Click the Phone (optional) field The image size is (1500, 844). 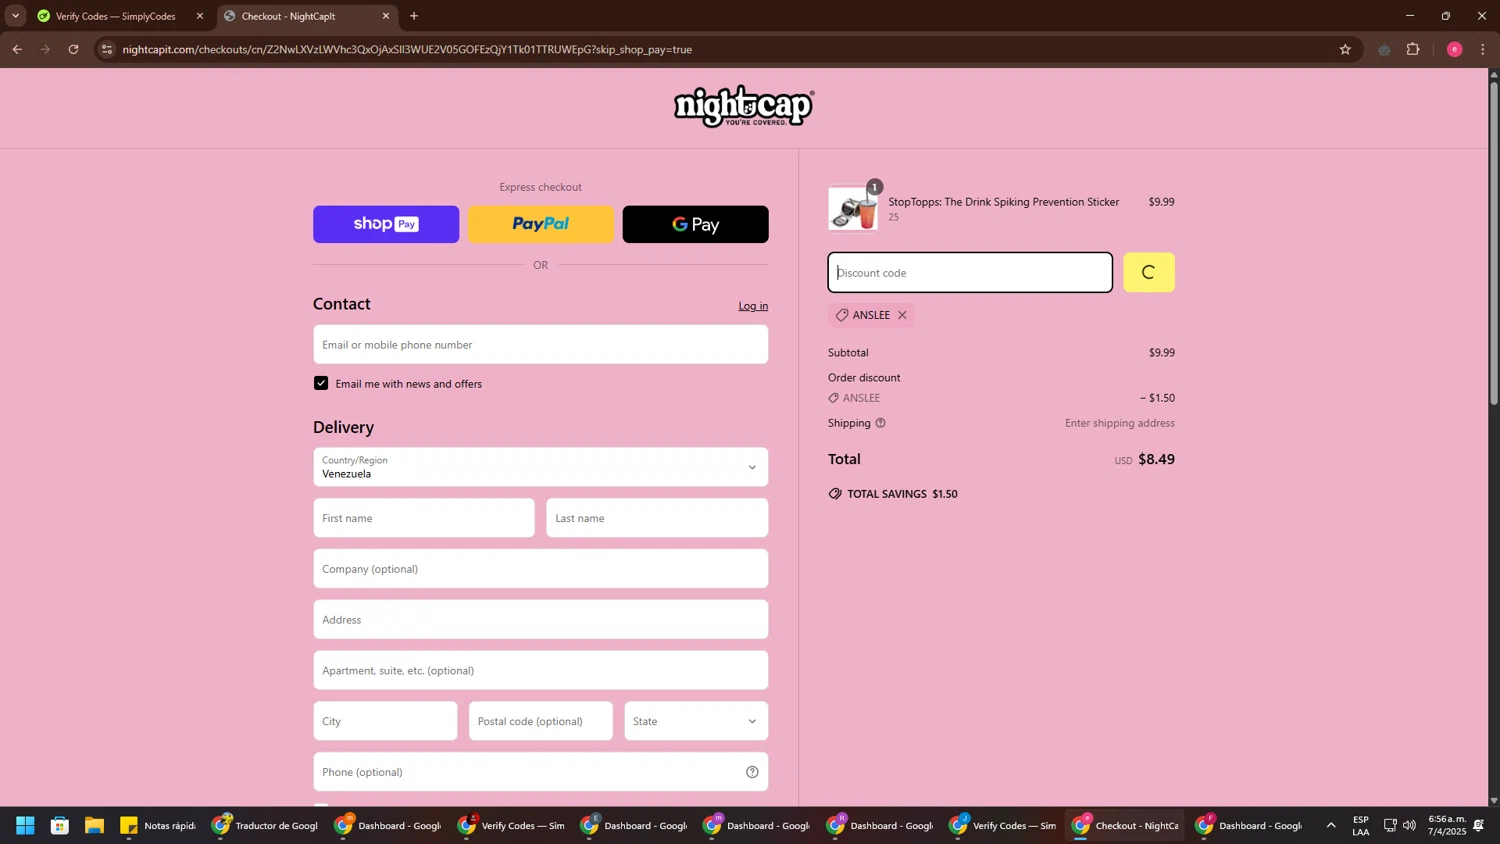[x=540, y=772]
